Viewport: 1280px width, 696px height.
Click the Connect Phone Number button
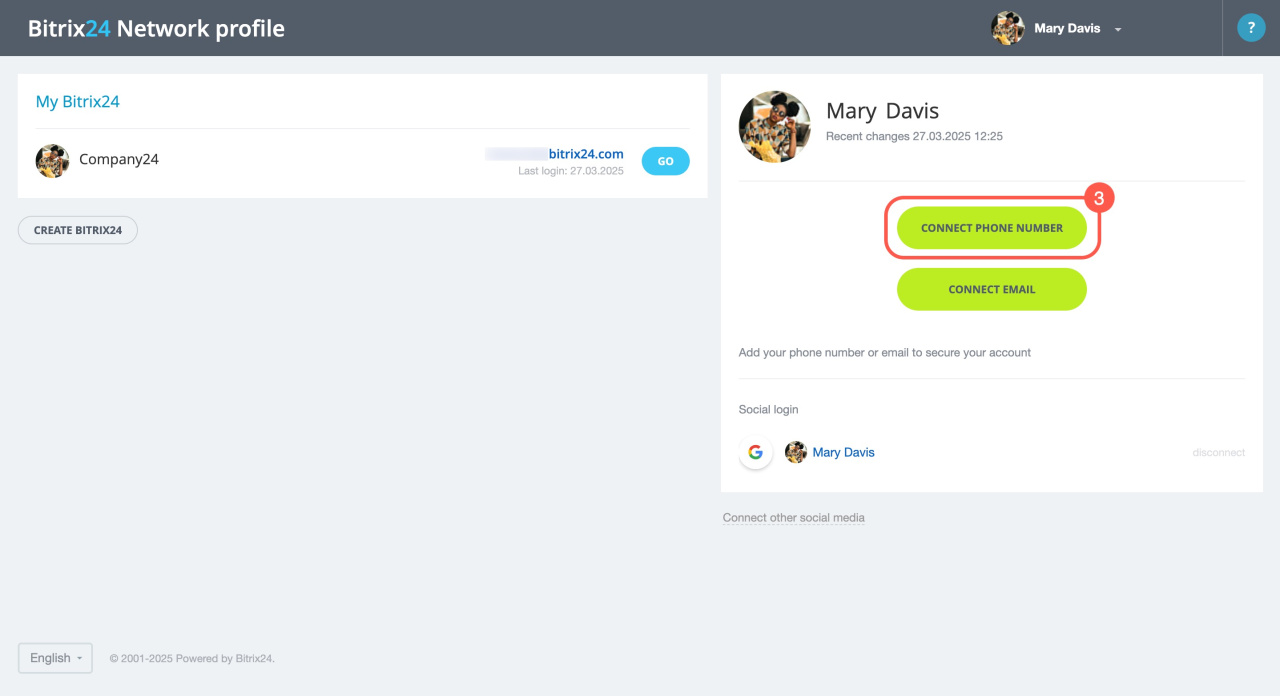[x=992, y=228]
